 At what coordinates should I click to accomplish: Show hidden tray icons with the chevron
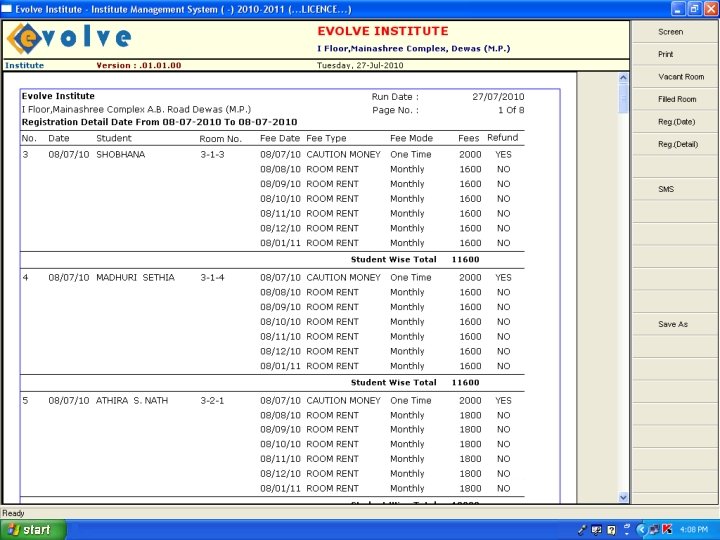(641, 529)
